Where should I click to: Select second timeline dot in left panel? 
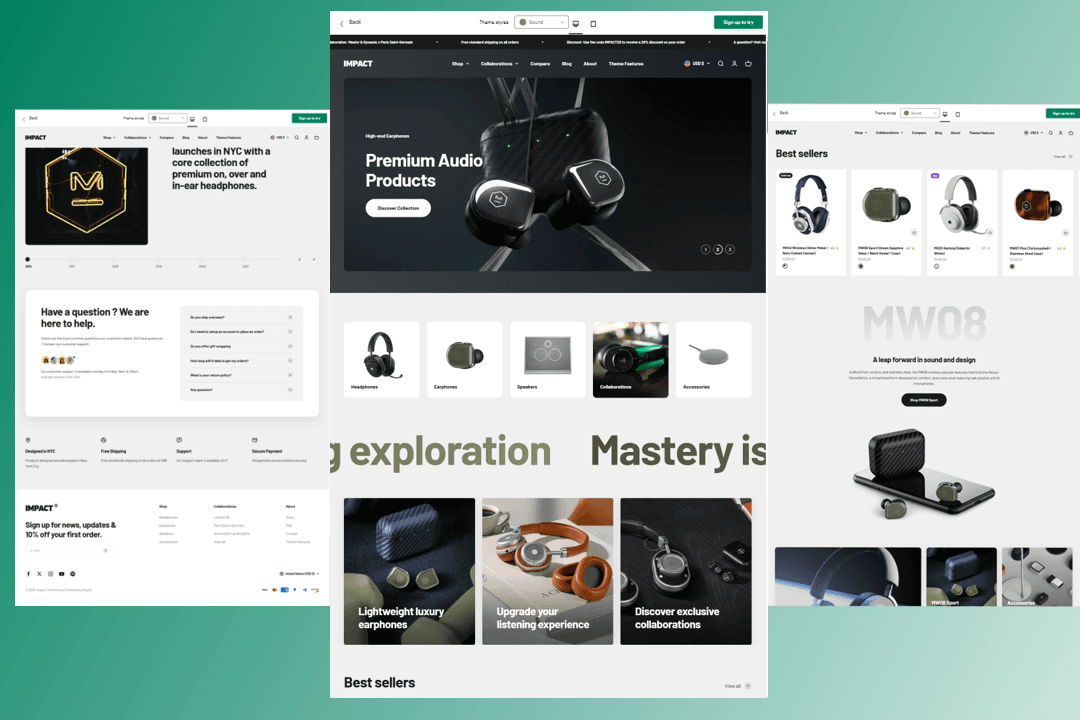point(72,259)
